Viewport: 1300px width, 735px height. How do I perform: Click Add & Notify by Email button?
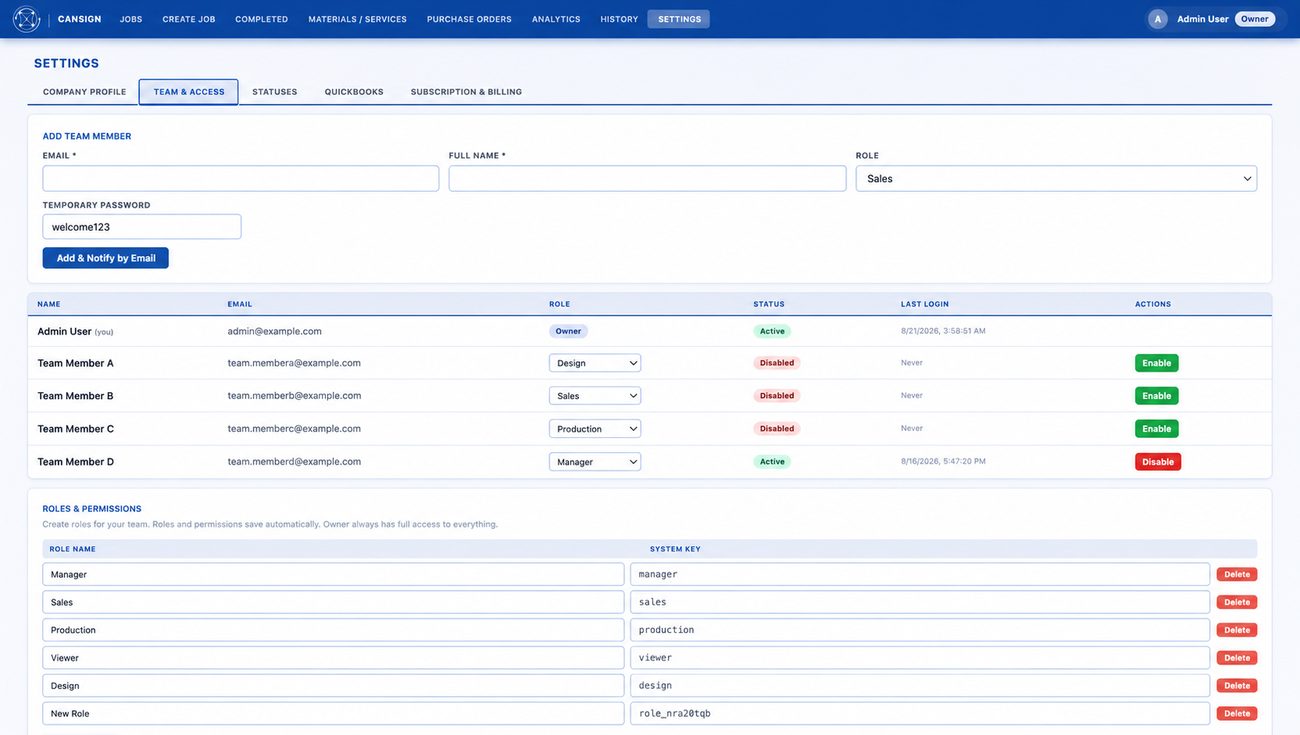106,258
